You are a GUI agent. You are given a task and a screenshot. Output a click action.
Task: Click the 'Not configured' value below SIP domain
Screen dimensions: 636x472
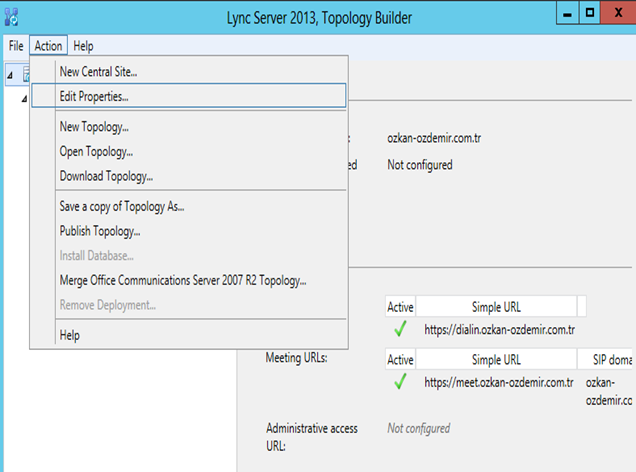tap(420, 165)
